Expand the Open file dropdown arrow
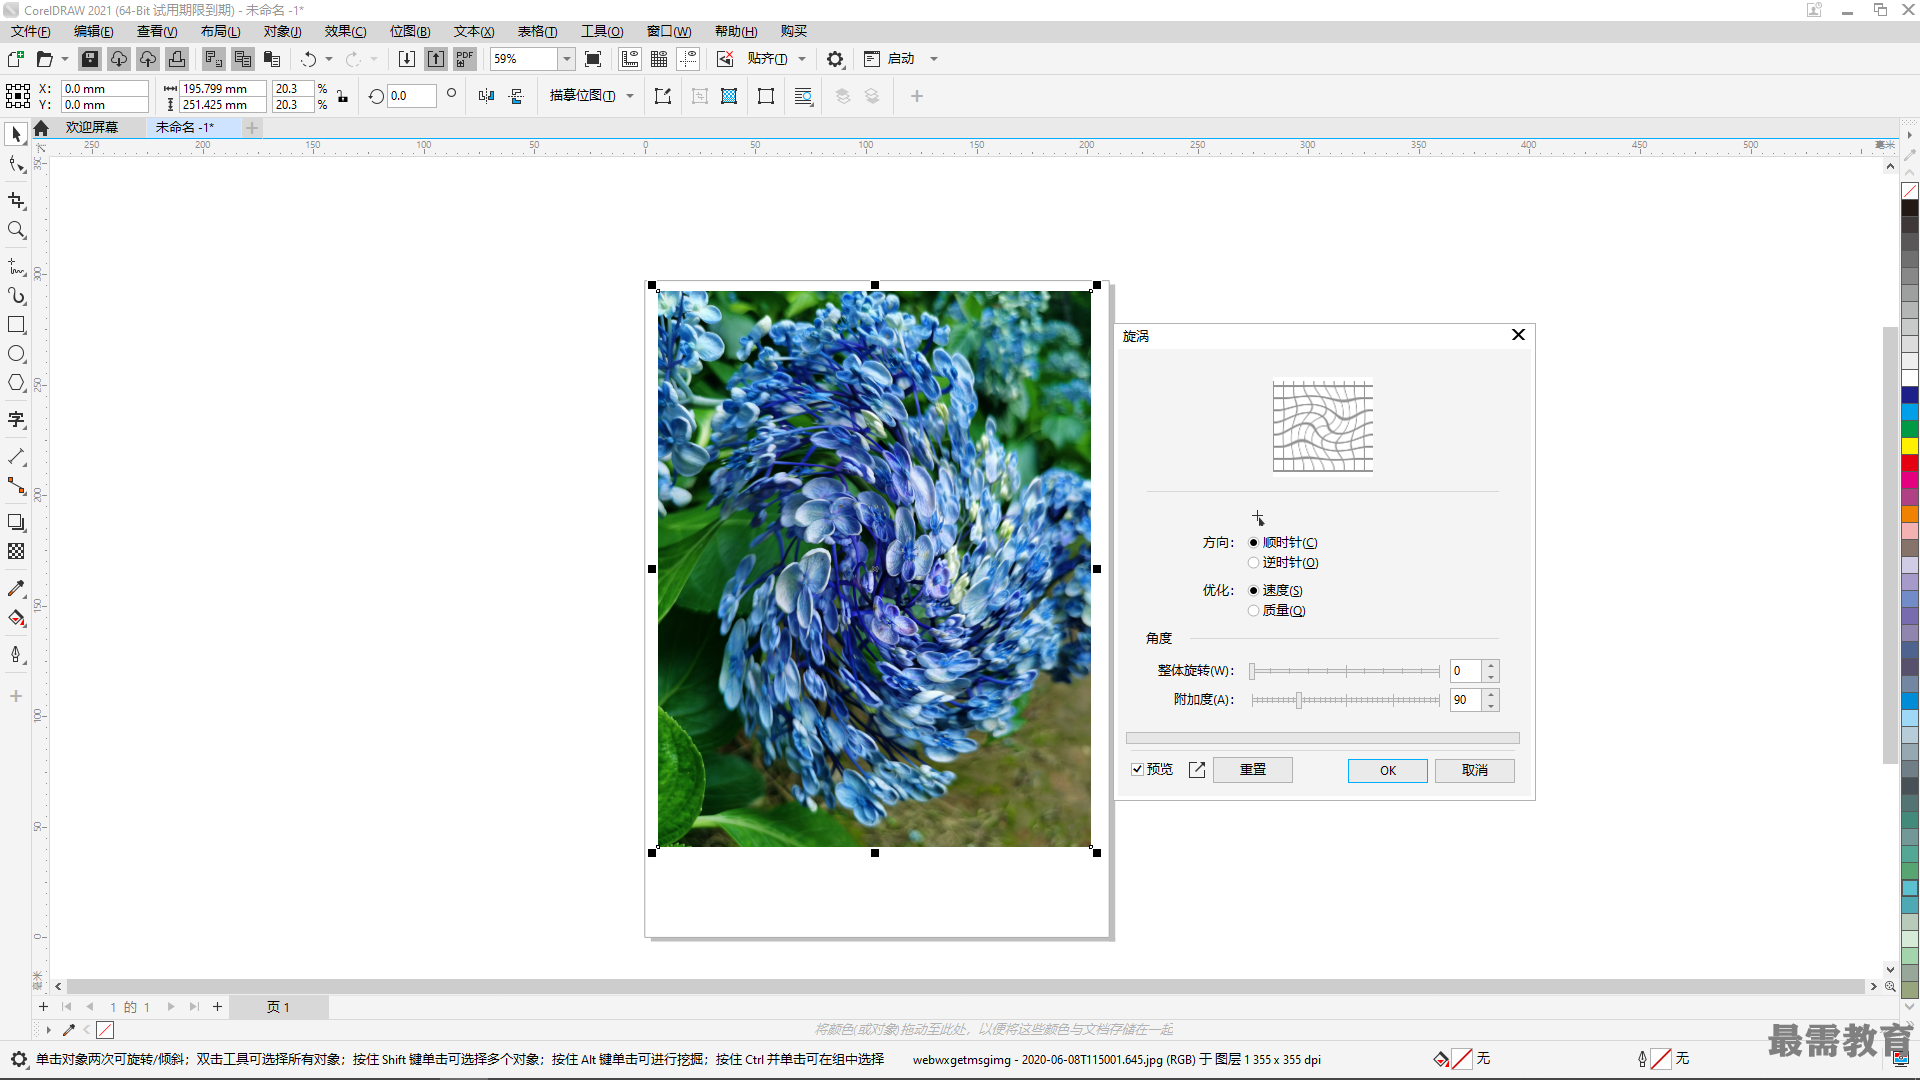This screenshot has height=1080, width=1920. pos(65,59)
